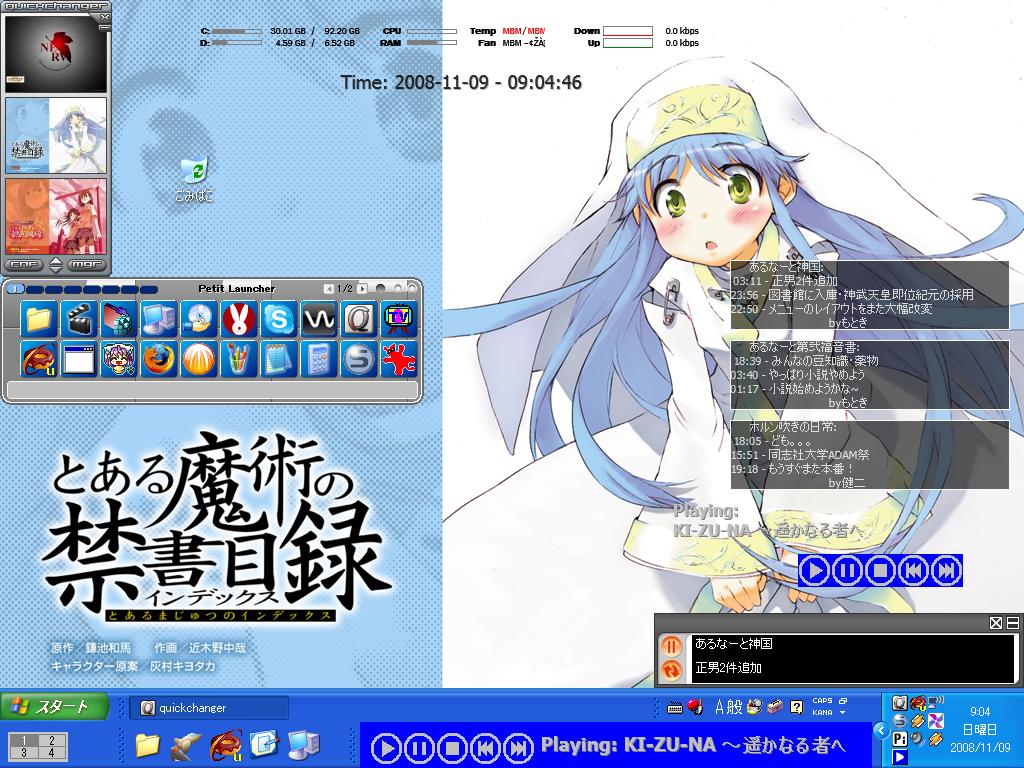The height and width of the screenshot is (768, 1024).
Task: Refresh the RSS ticker with orange reload button
Action: [671, 670]
